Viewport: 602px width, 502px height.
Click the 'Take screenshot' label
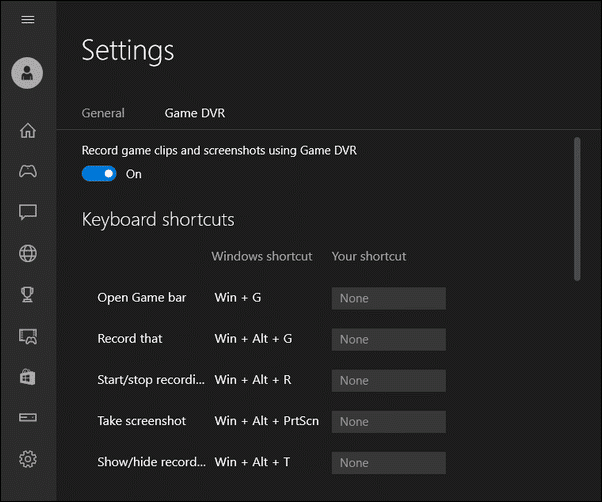coord(142,421)
